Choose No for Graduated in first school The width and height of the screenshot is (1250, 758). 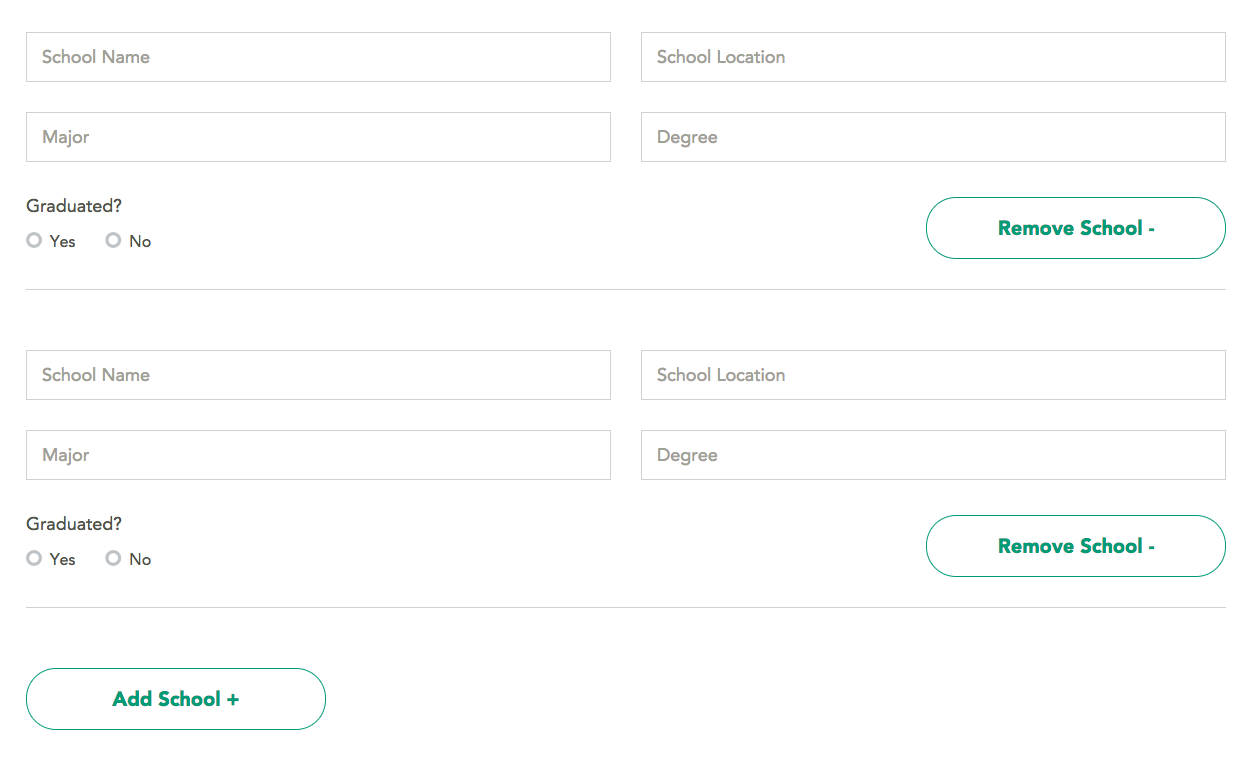[x=113, y=240]
